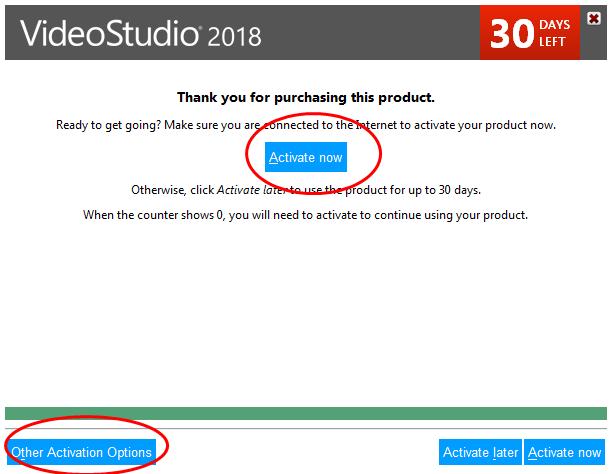Click the large "30" counter number
Screen dimensions: 612x474
[x=513, y=33]
